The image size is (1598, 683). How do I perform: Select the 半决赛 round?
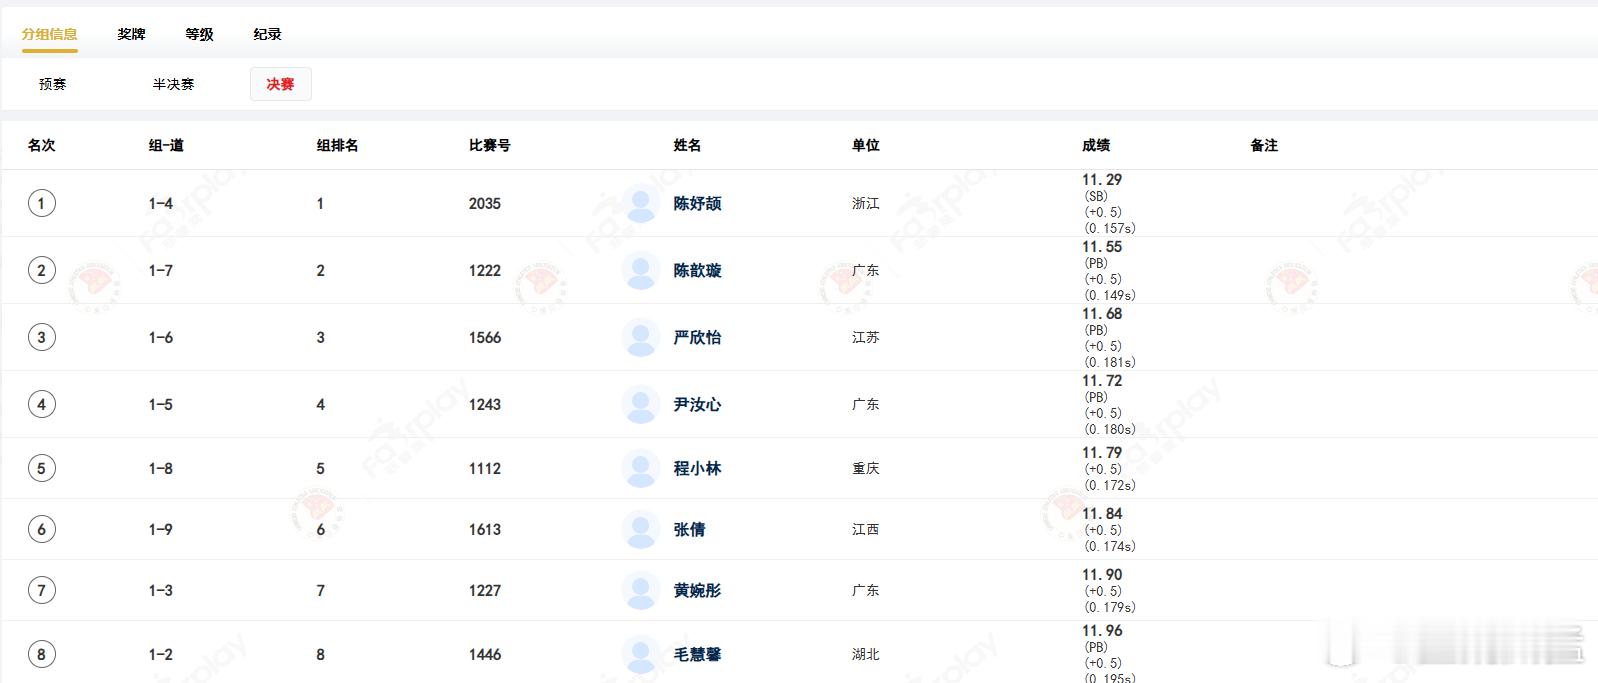point(173,84)
